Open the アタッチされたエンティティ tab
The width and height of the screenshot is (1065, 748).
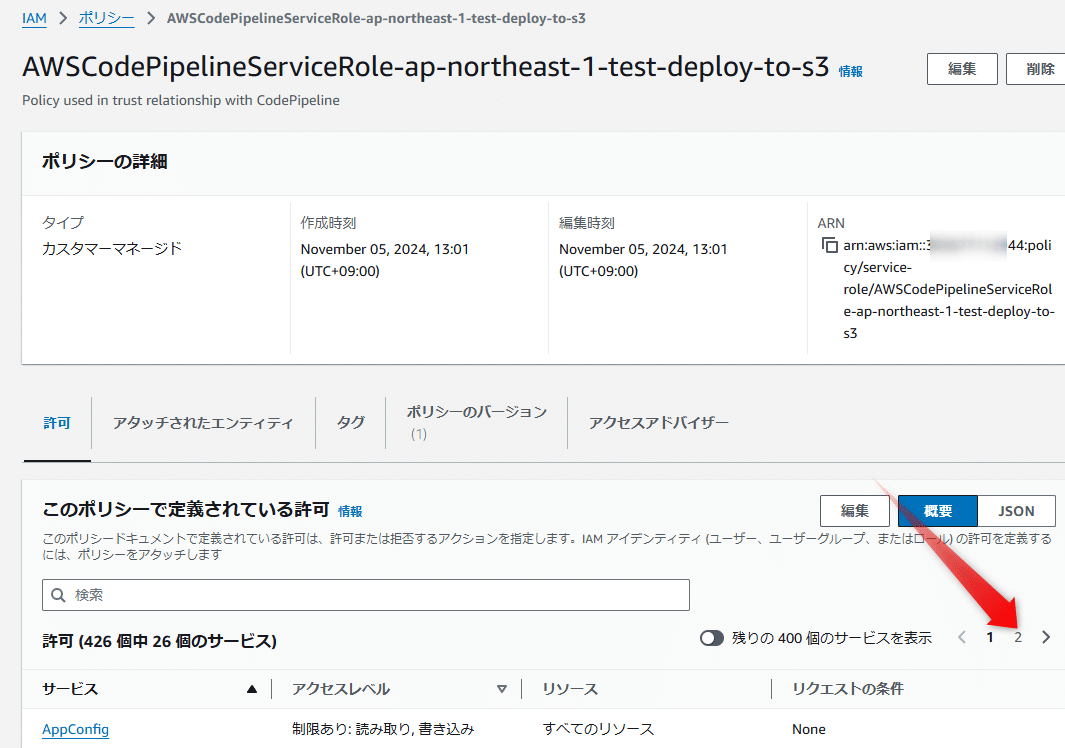[203, 423]
